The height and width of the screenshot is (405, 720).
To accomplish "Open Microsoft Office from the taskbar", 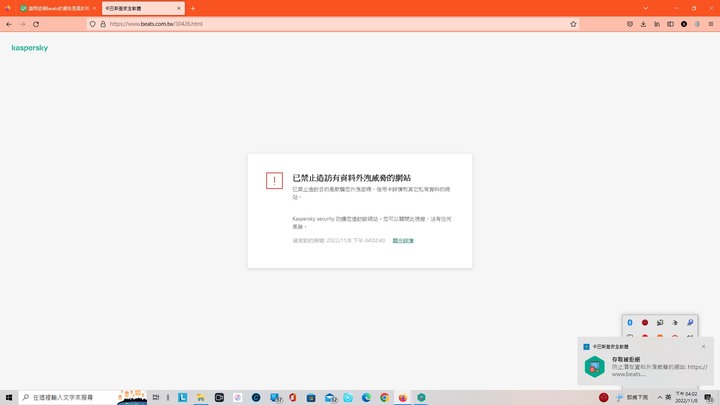I will (292, 397).
